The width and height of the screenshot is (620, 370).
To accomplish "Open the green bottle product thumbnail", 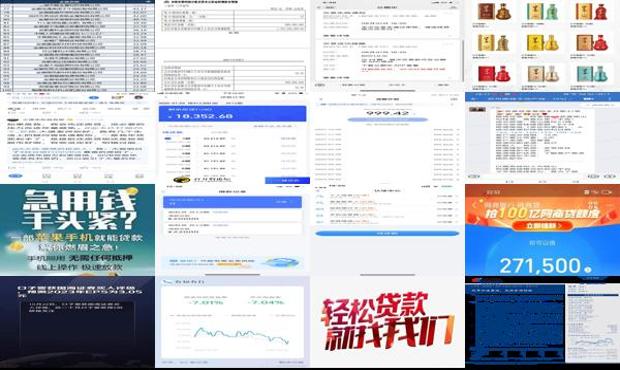I will click(x=542, y=12).
